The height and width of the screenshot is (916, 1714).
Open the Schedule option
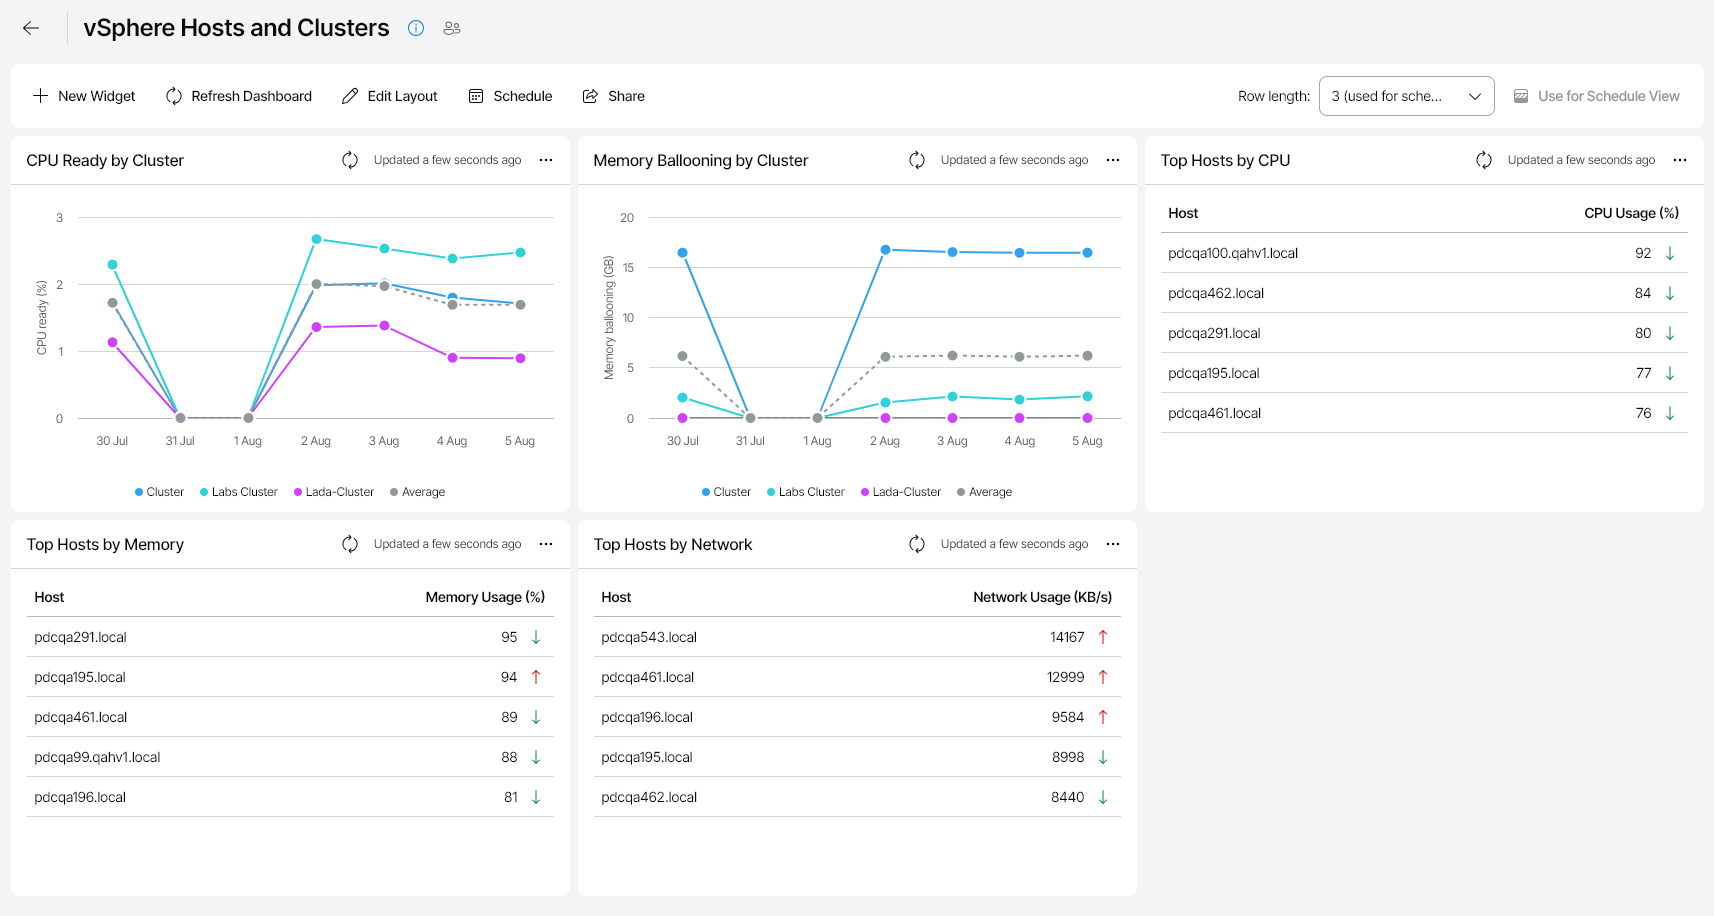511,96
